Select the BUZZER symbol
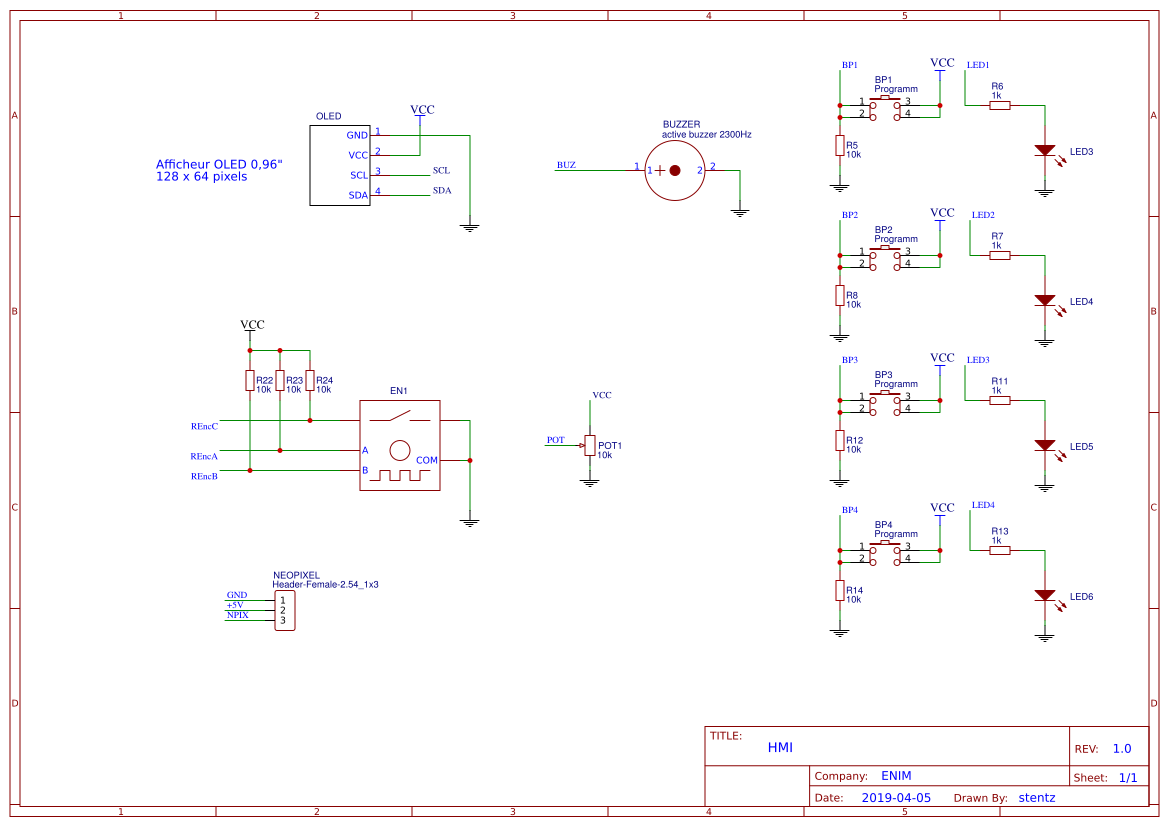1169x827 pixels. coord(675,169)
